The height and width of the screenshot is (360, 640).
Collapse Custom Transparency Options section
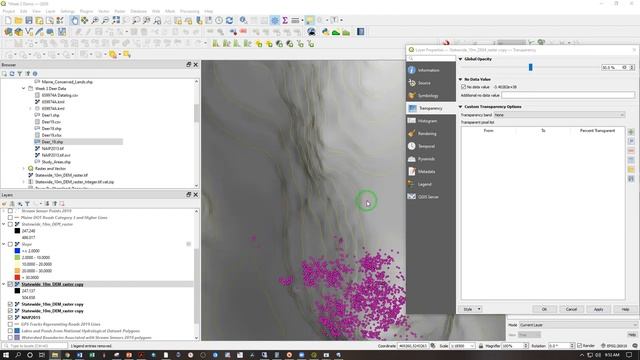point(460,107)
